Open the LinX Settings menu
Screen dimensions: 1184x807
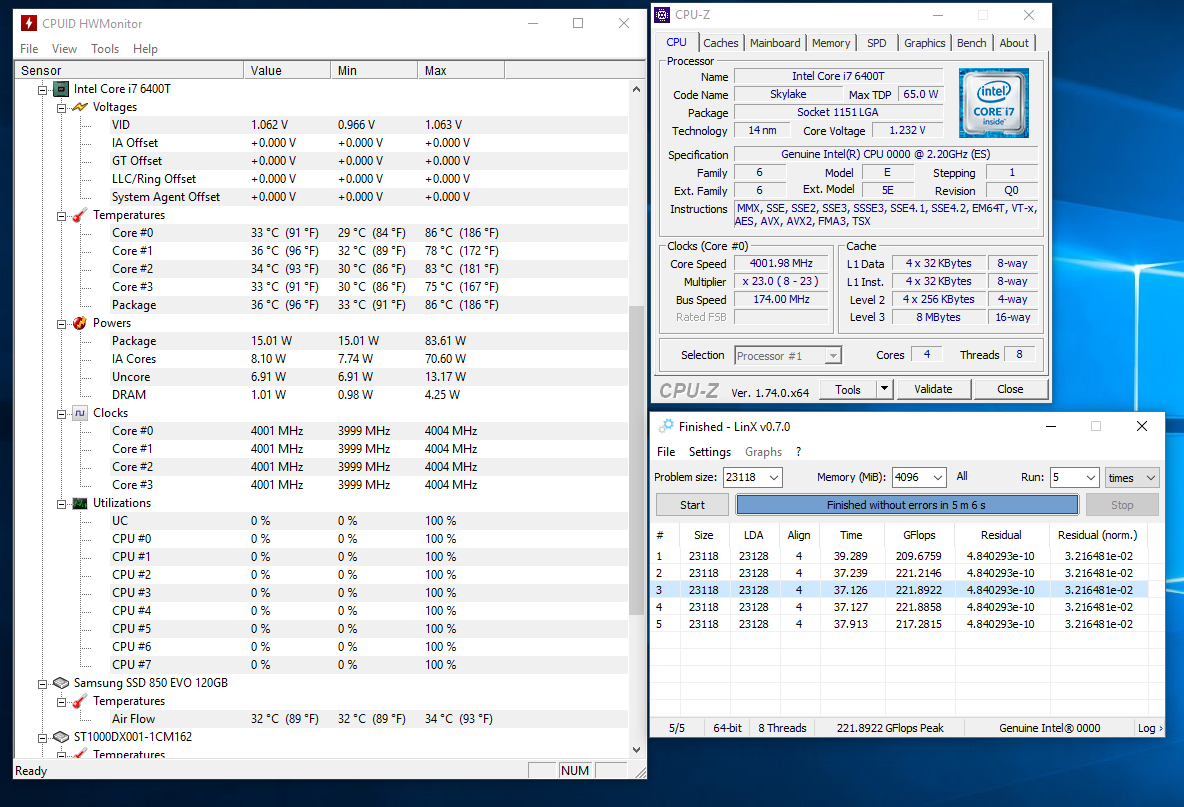(x=710, y=451)
